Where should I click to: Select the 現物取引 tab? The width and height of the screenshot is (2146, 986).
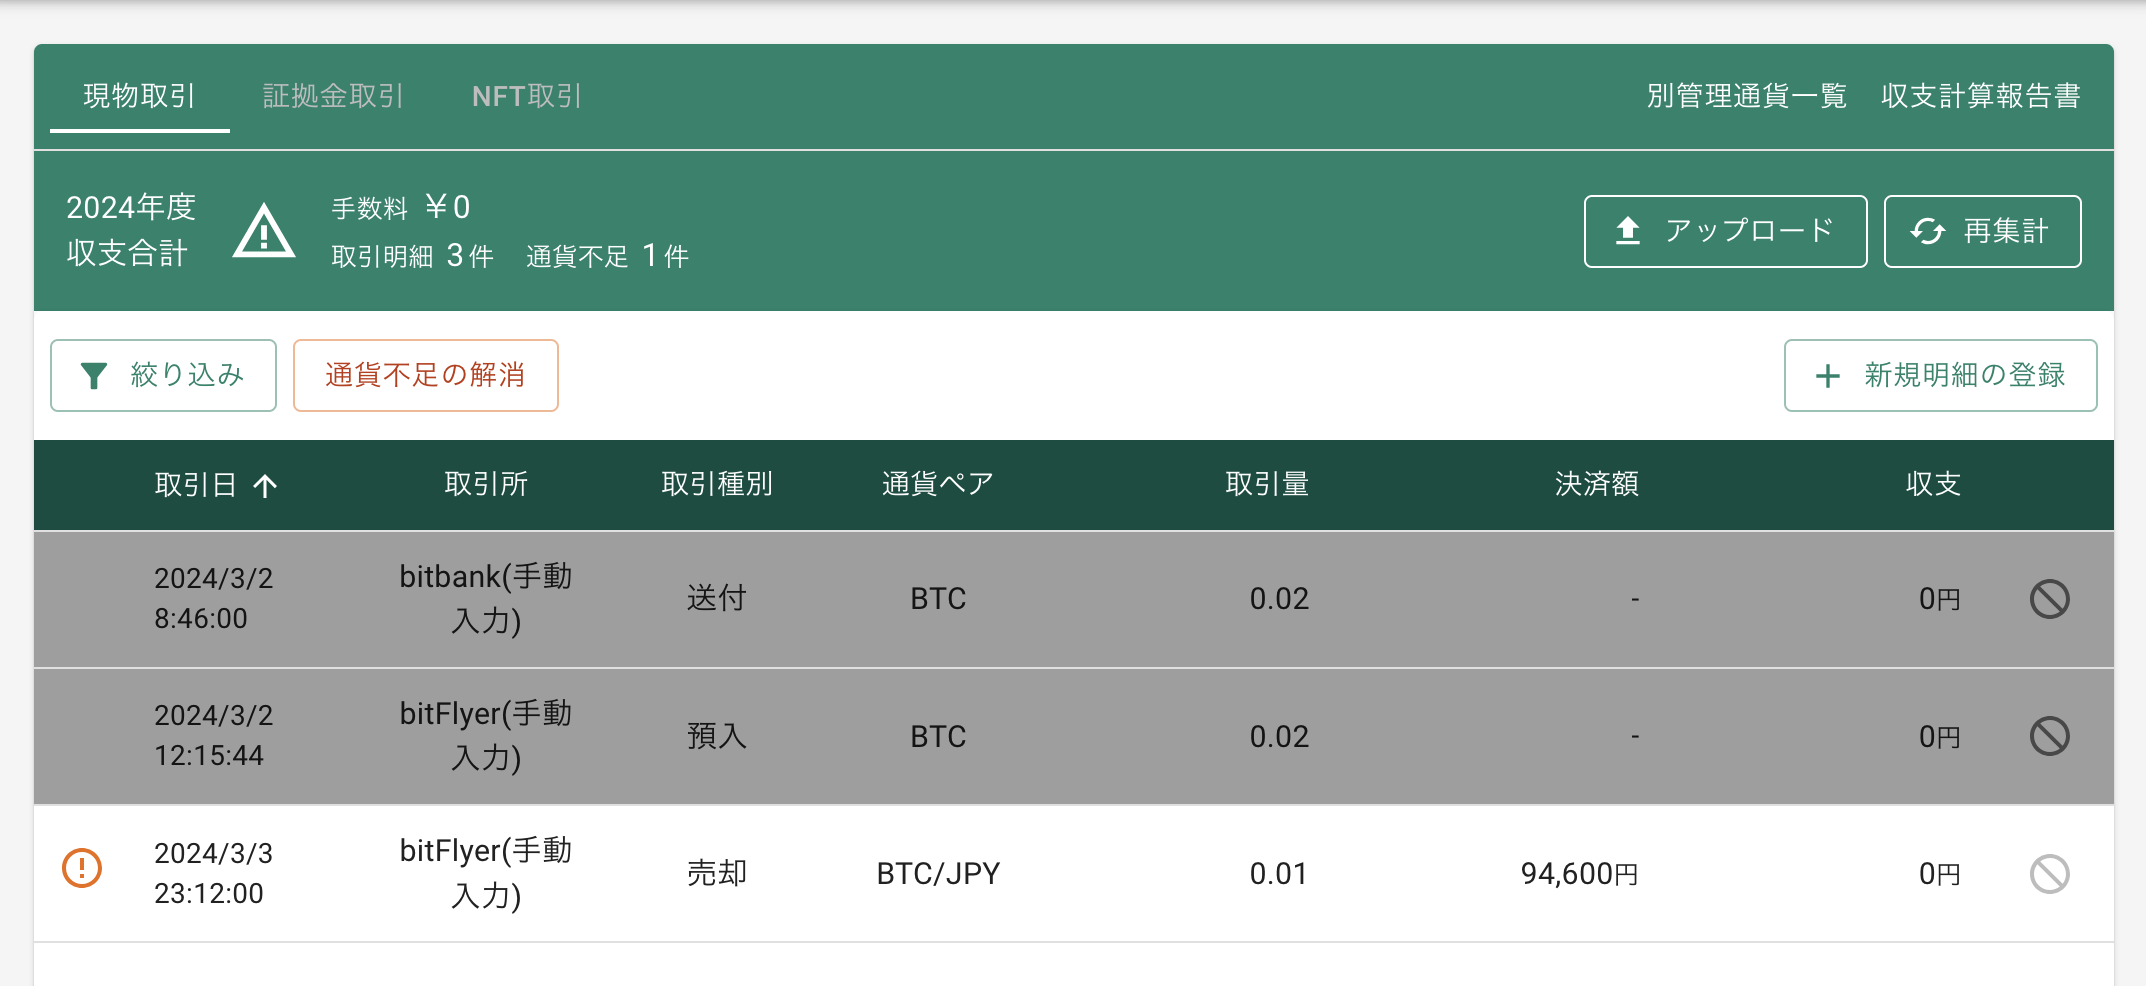pos(139,96)
